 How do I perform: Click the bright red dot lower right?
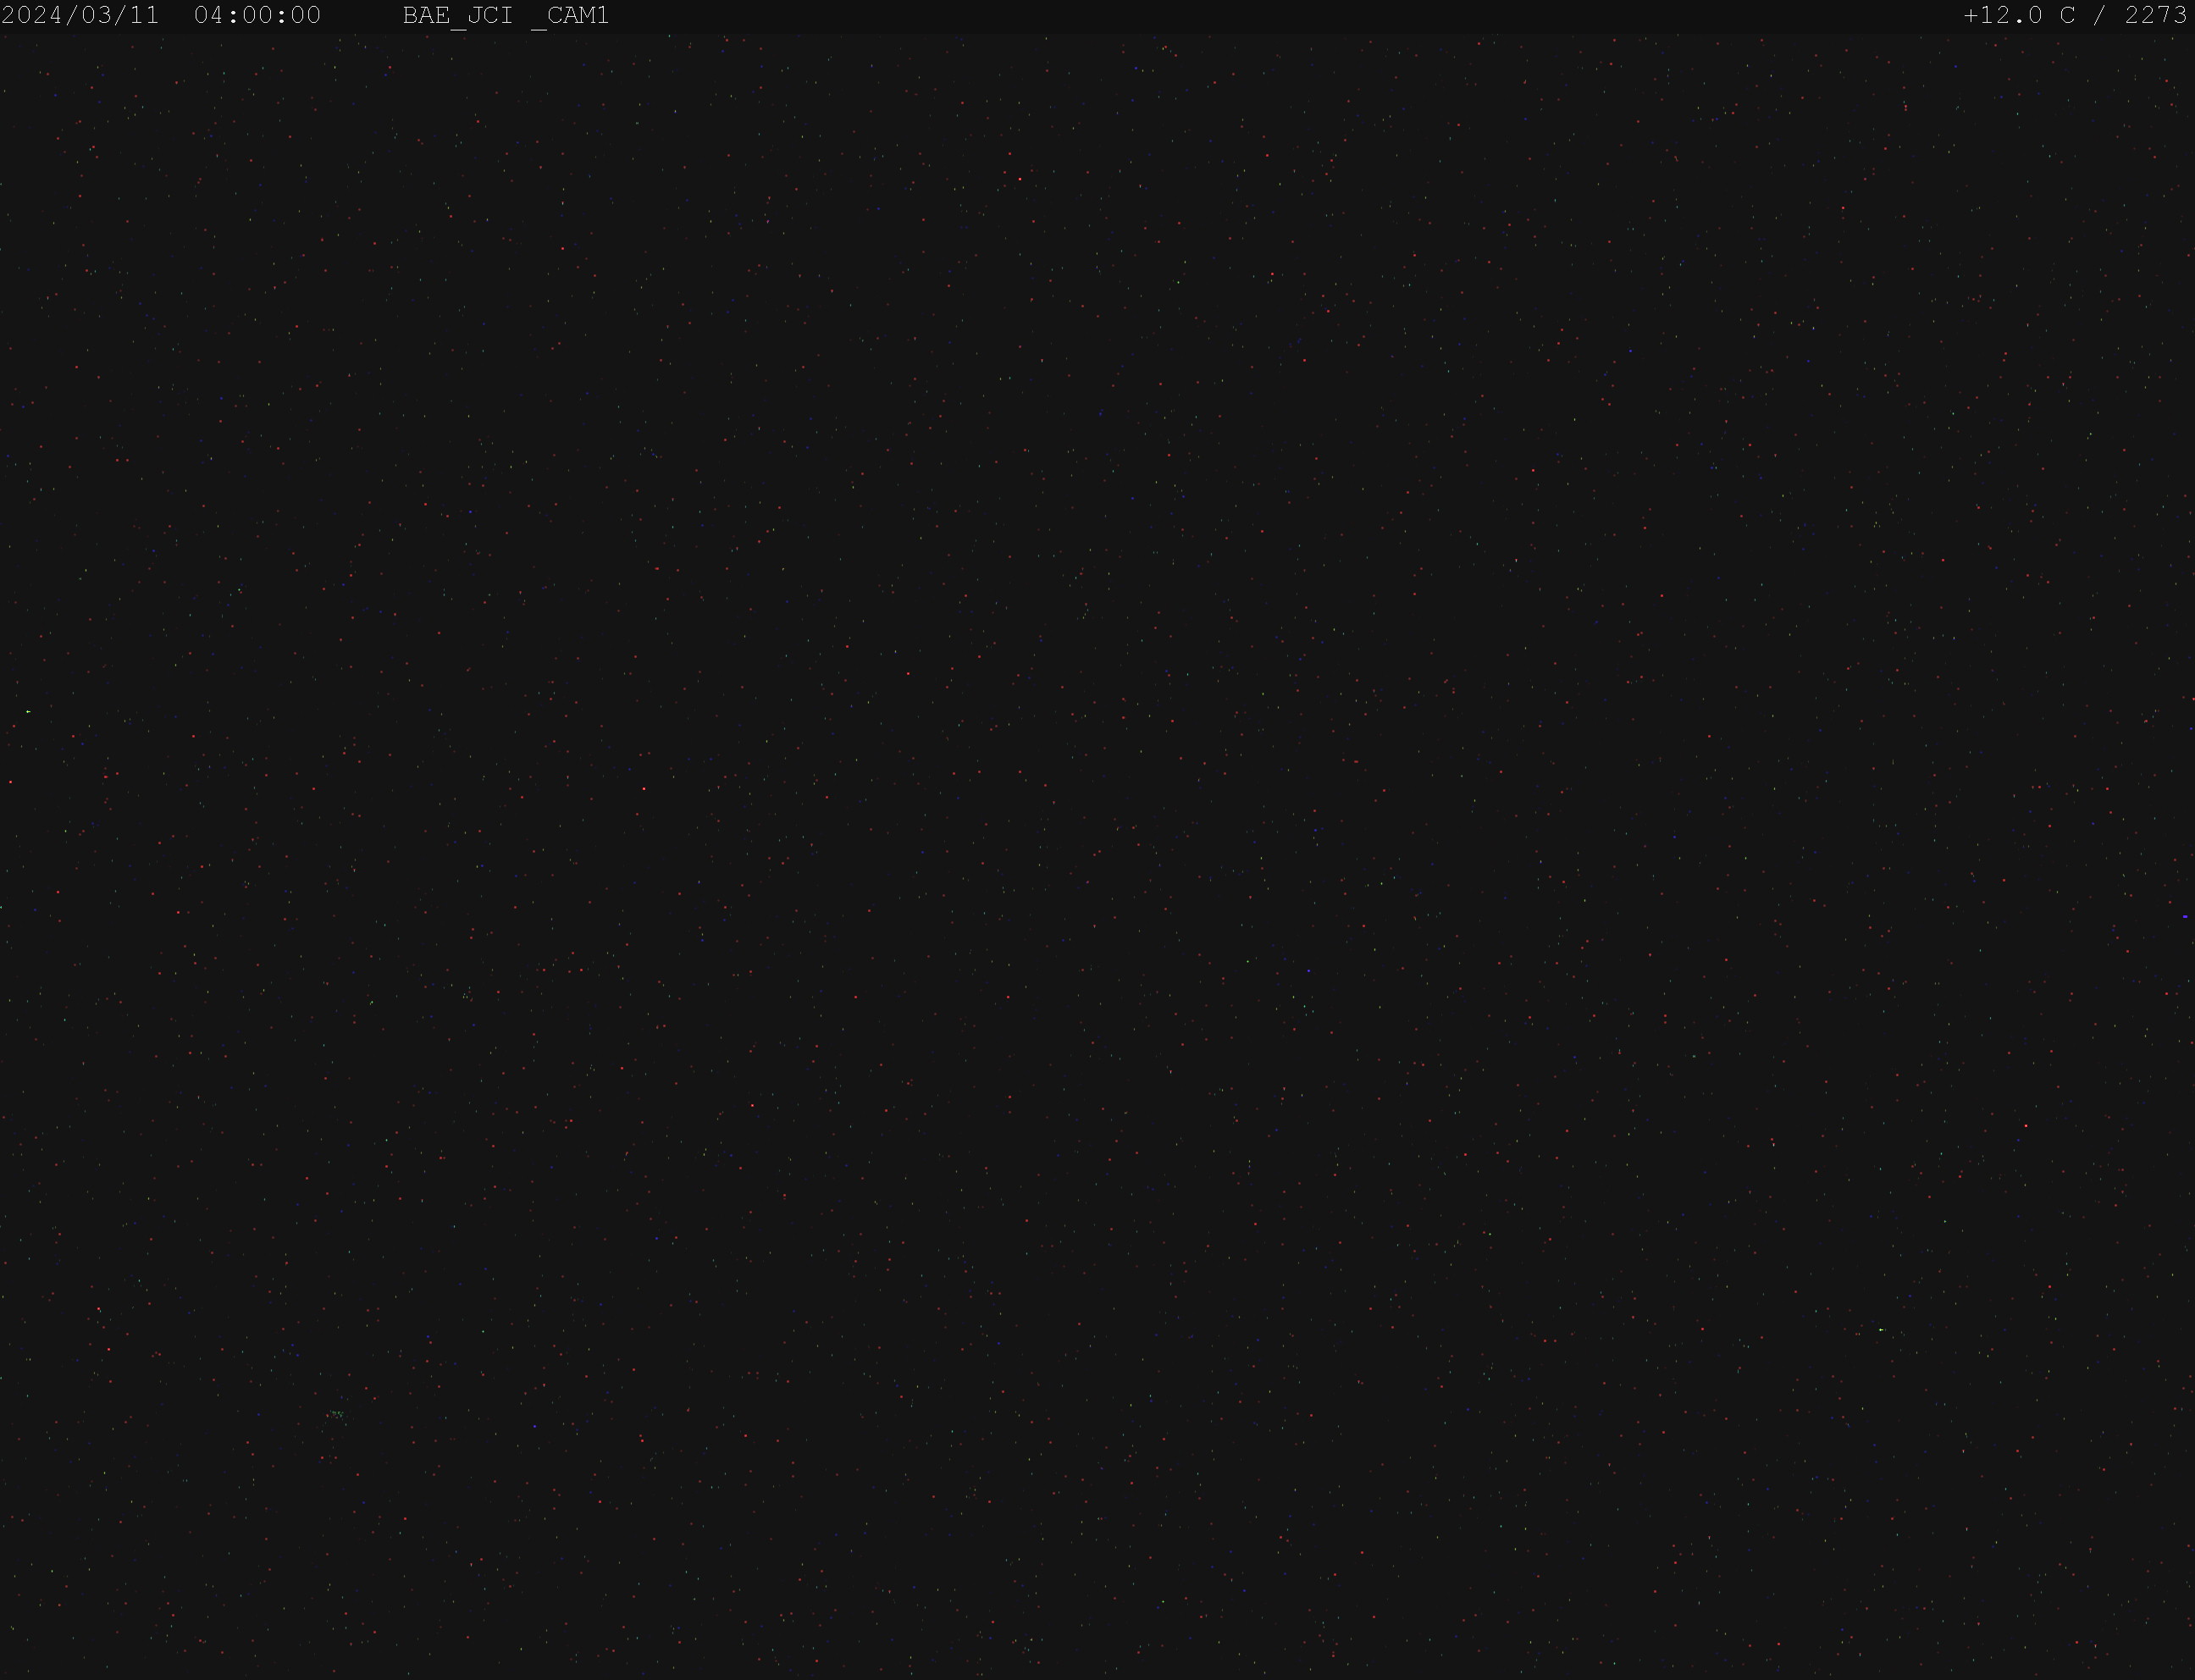pyautogui.click(x=2026, y=1126)
